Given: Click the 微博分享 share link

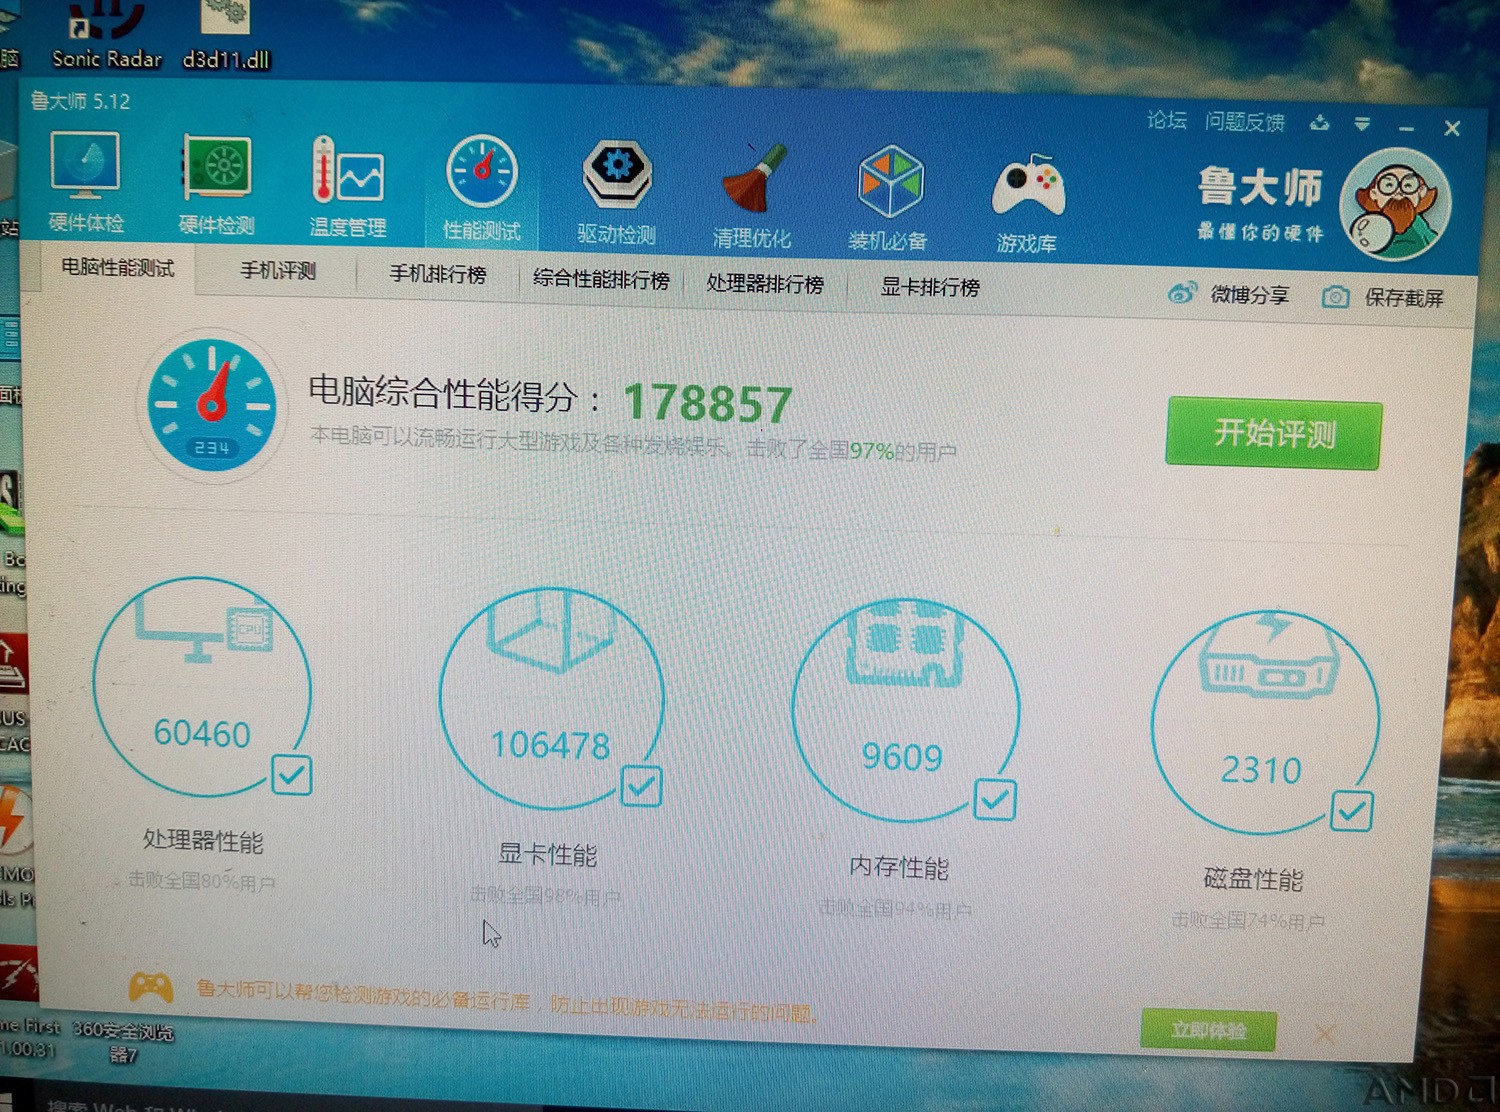Looking at the screenshot, I should pos(1249,295).
